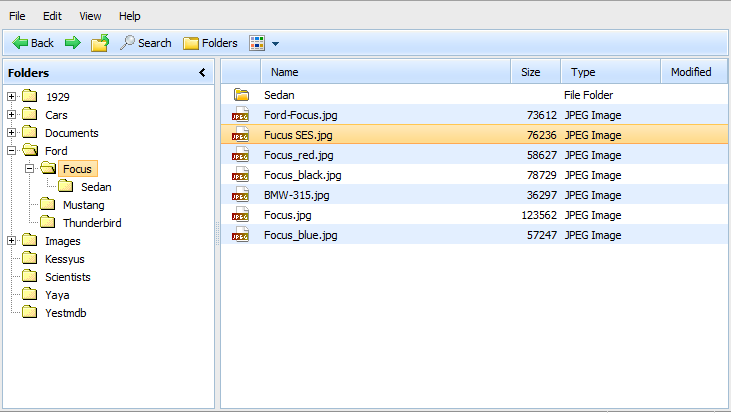This screenshot has height=413, width=731.
Task: Click JPEG icon for Focus_red.jpg
Action: point(241,154)
